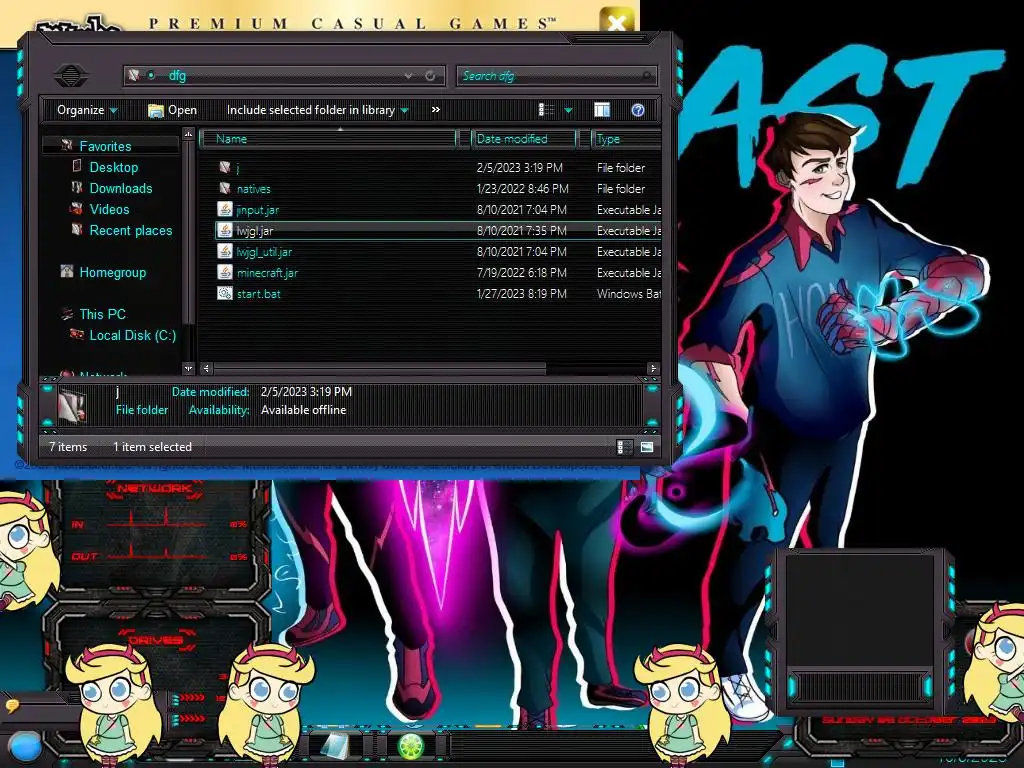This screenshot has height=768, width=1024.
Task: Switch to large icons view in status bar
Action: [x=647, y=447]
